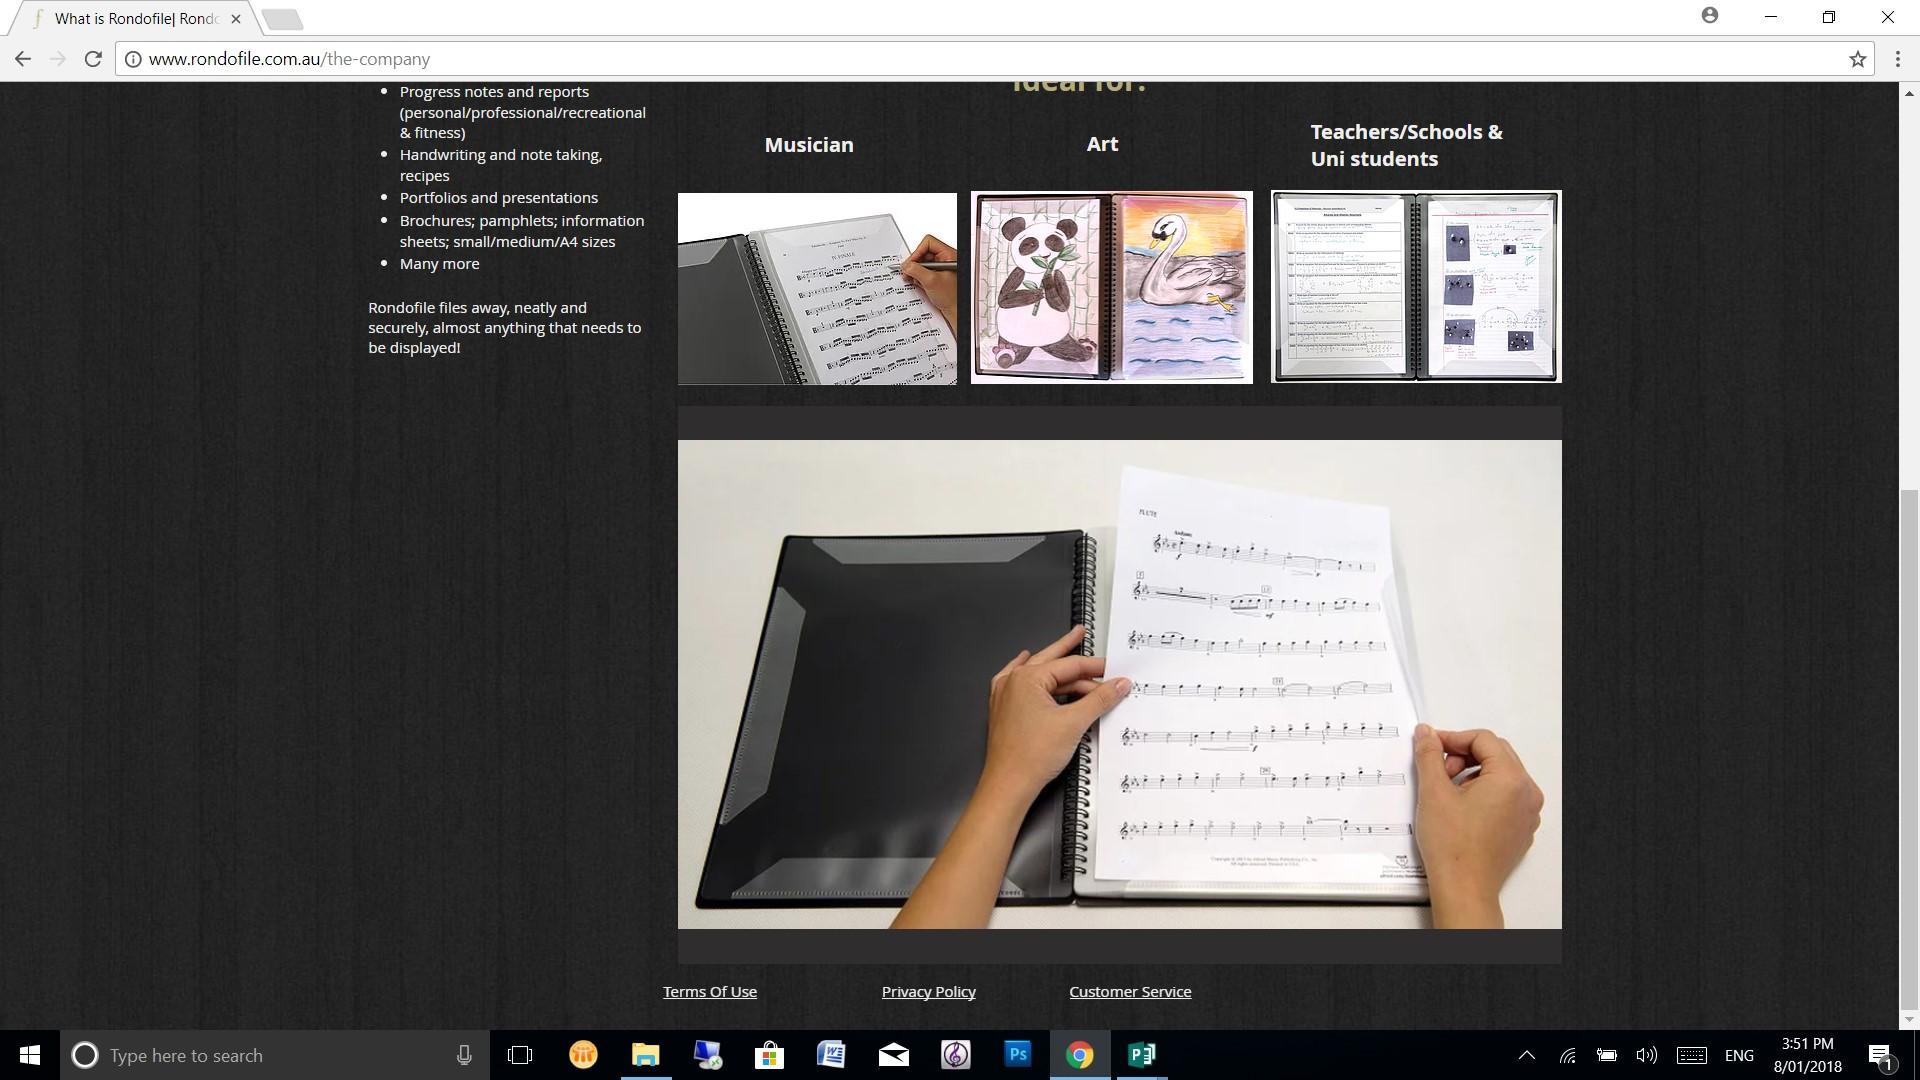Click the Chrome user profile icon
This screenshot has width=1920, height=1080.
pyautogui.click(x=1709, y=16)
